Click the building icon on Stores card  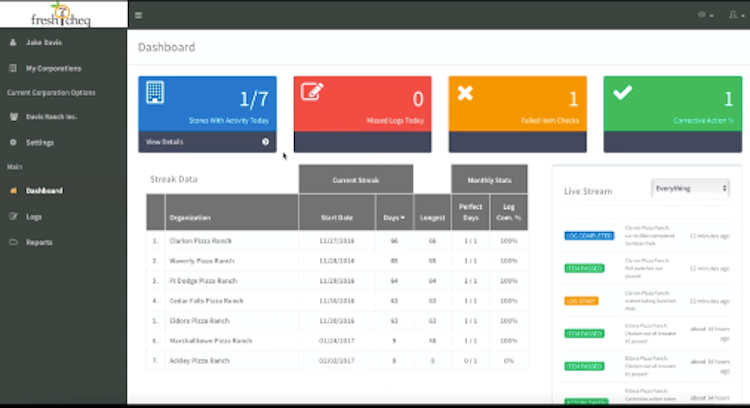coord(155,92)
